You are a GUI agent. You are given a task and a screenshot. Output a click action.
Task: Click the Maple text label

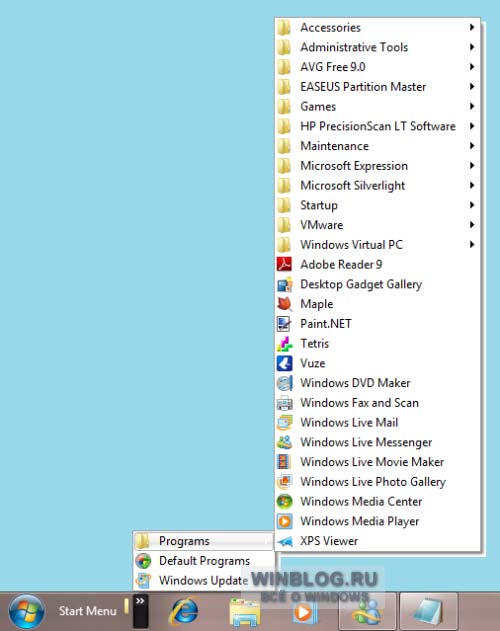317,304
